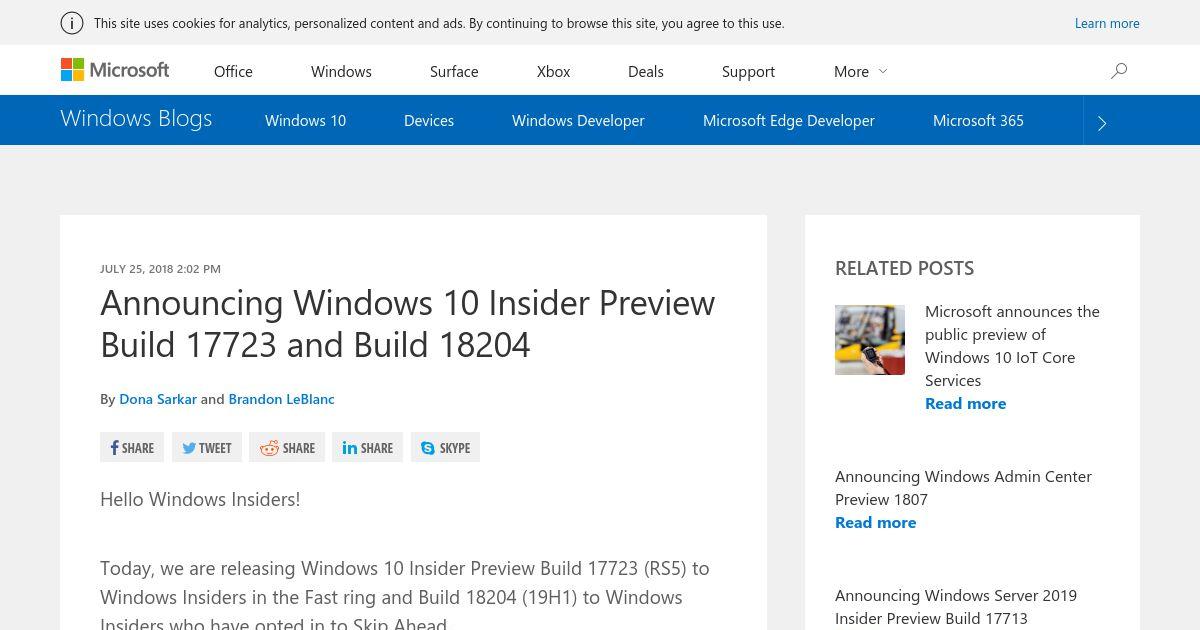Image resolution: width=1200 pixels, height=630 pixels.
Task: Click Learn more about cookies
Action: click(x=1107, y=23)
